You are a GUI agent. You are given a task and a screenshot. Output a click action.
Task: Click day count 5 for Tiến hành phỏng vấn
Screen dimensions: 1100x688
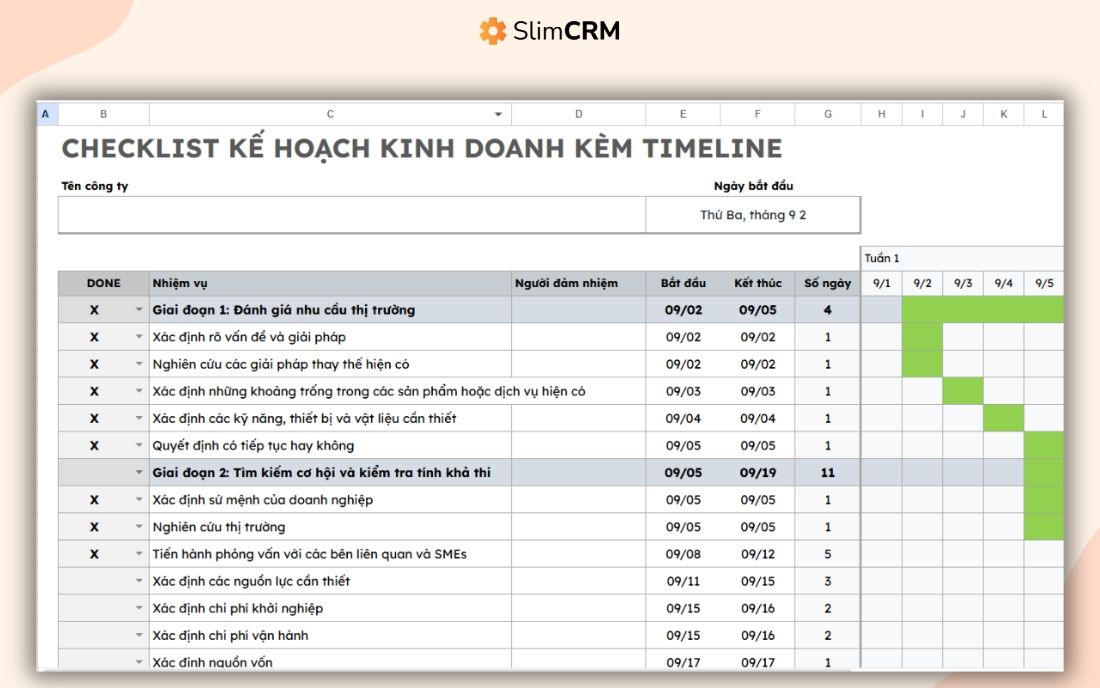point(828,554)
